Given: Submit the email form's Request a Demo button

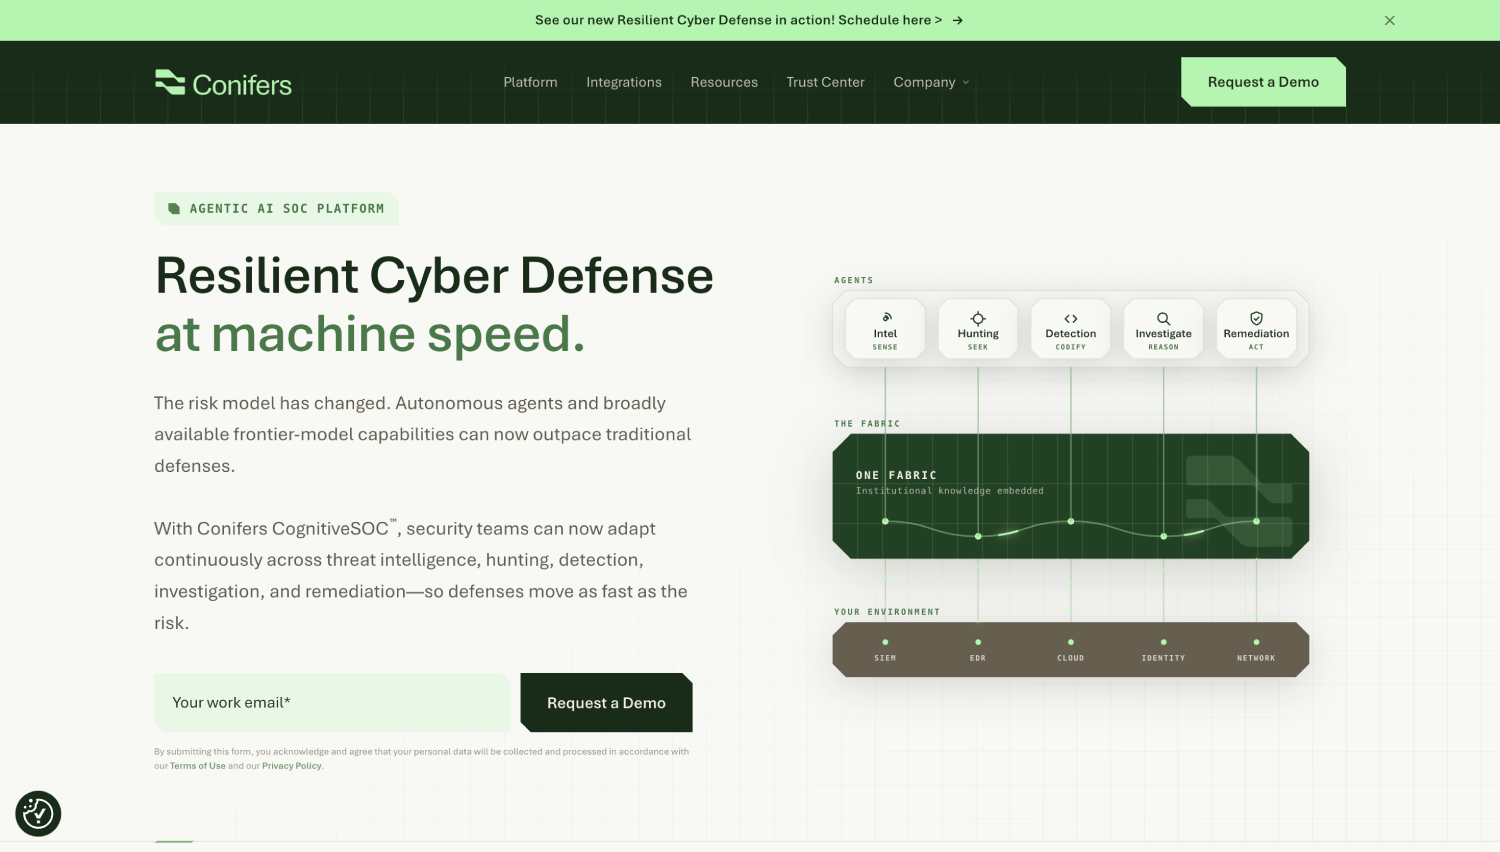Looking at the screenshot, I should click(606, 703).
